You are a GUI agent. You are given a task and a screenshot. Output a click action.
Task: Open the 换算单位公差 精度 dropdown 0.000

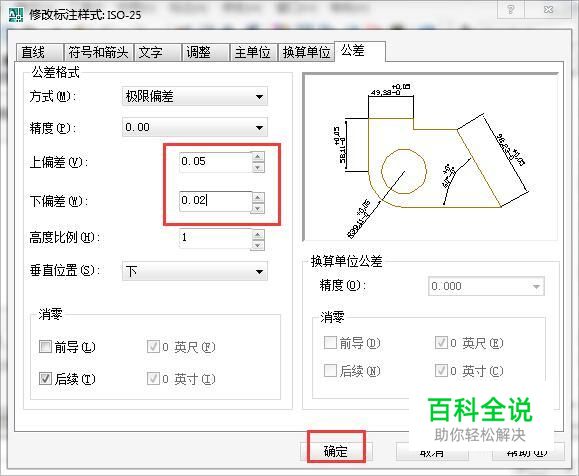coord(486,286)
